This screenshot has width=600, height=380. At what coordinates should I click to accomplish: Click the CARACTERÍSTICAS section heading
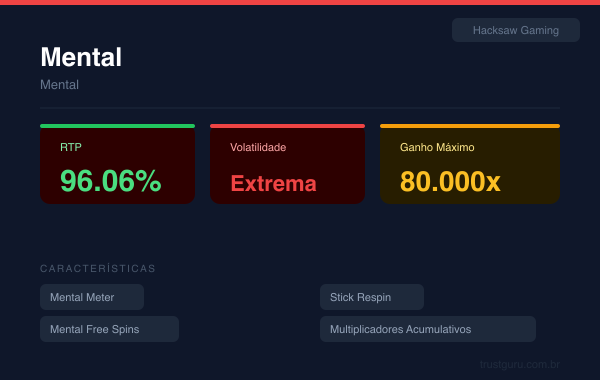pyautogui.click(x=98, y=268)
